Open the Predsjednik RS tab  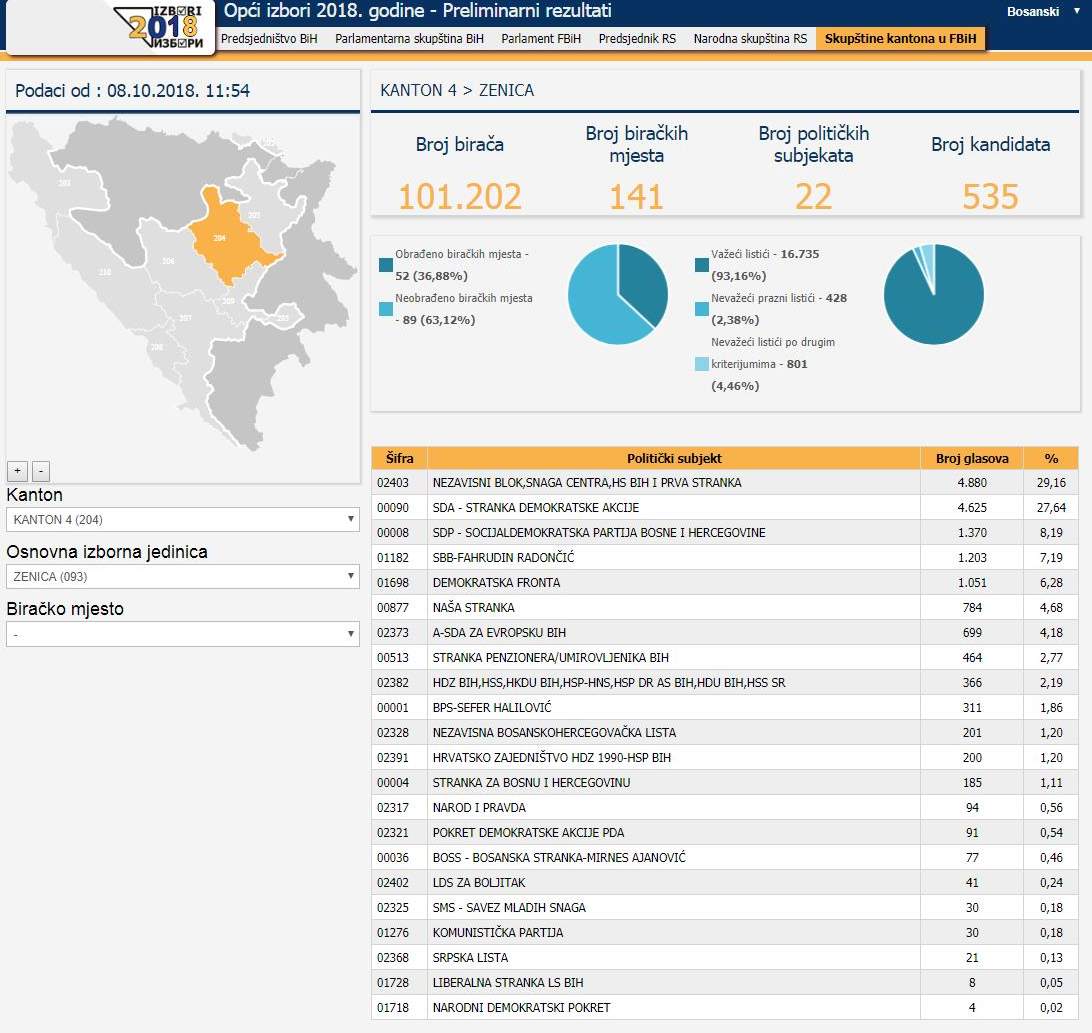[x=637, y=39]
